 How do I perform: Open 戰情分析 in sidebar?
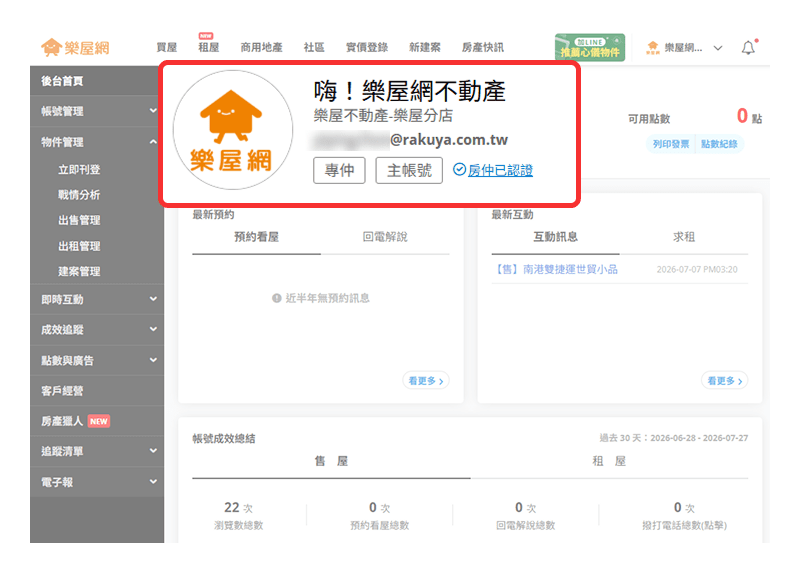[x=79, y=194]
